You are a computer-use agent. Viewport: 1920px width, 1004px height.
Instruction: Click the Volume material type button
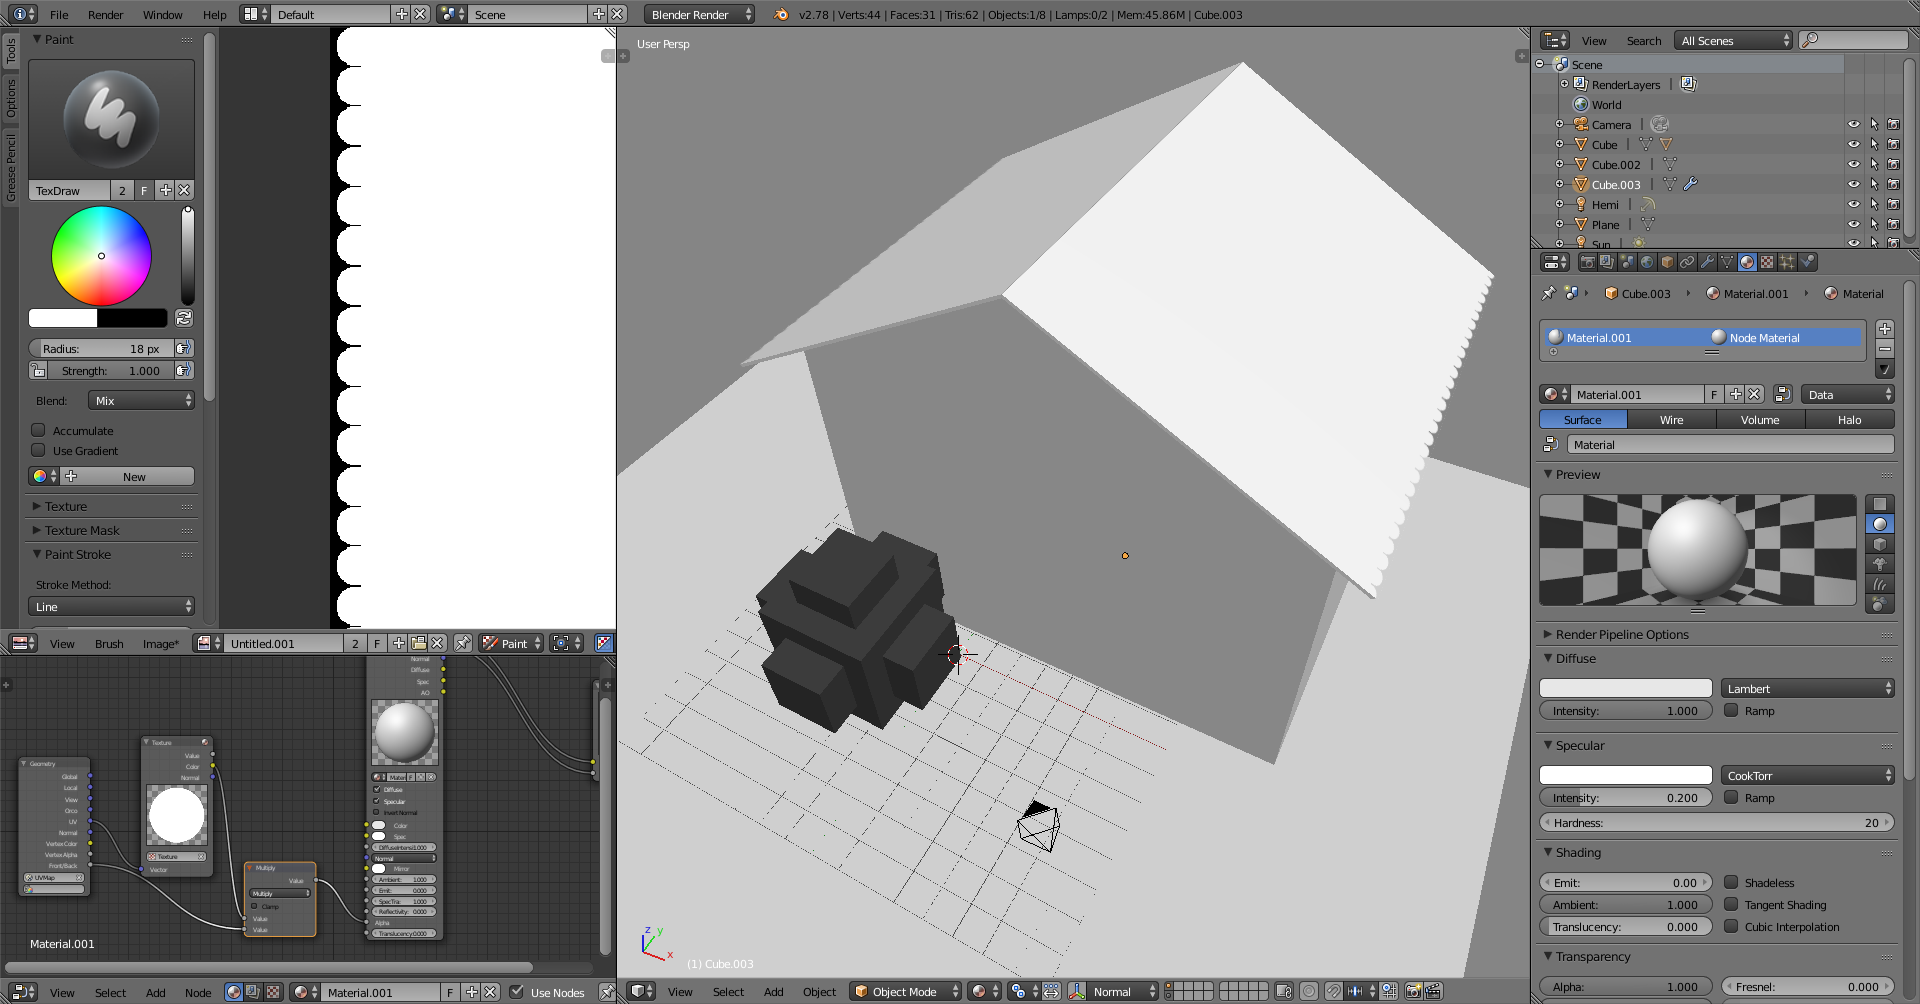(1760, 419)
